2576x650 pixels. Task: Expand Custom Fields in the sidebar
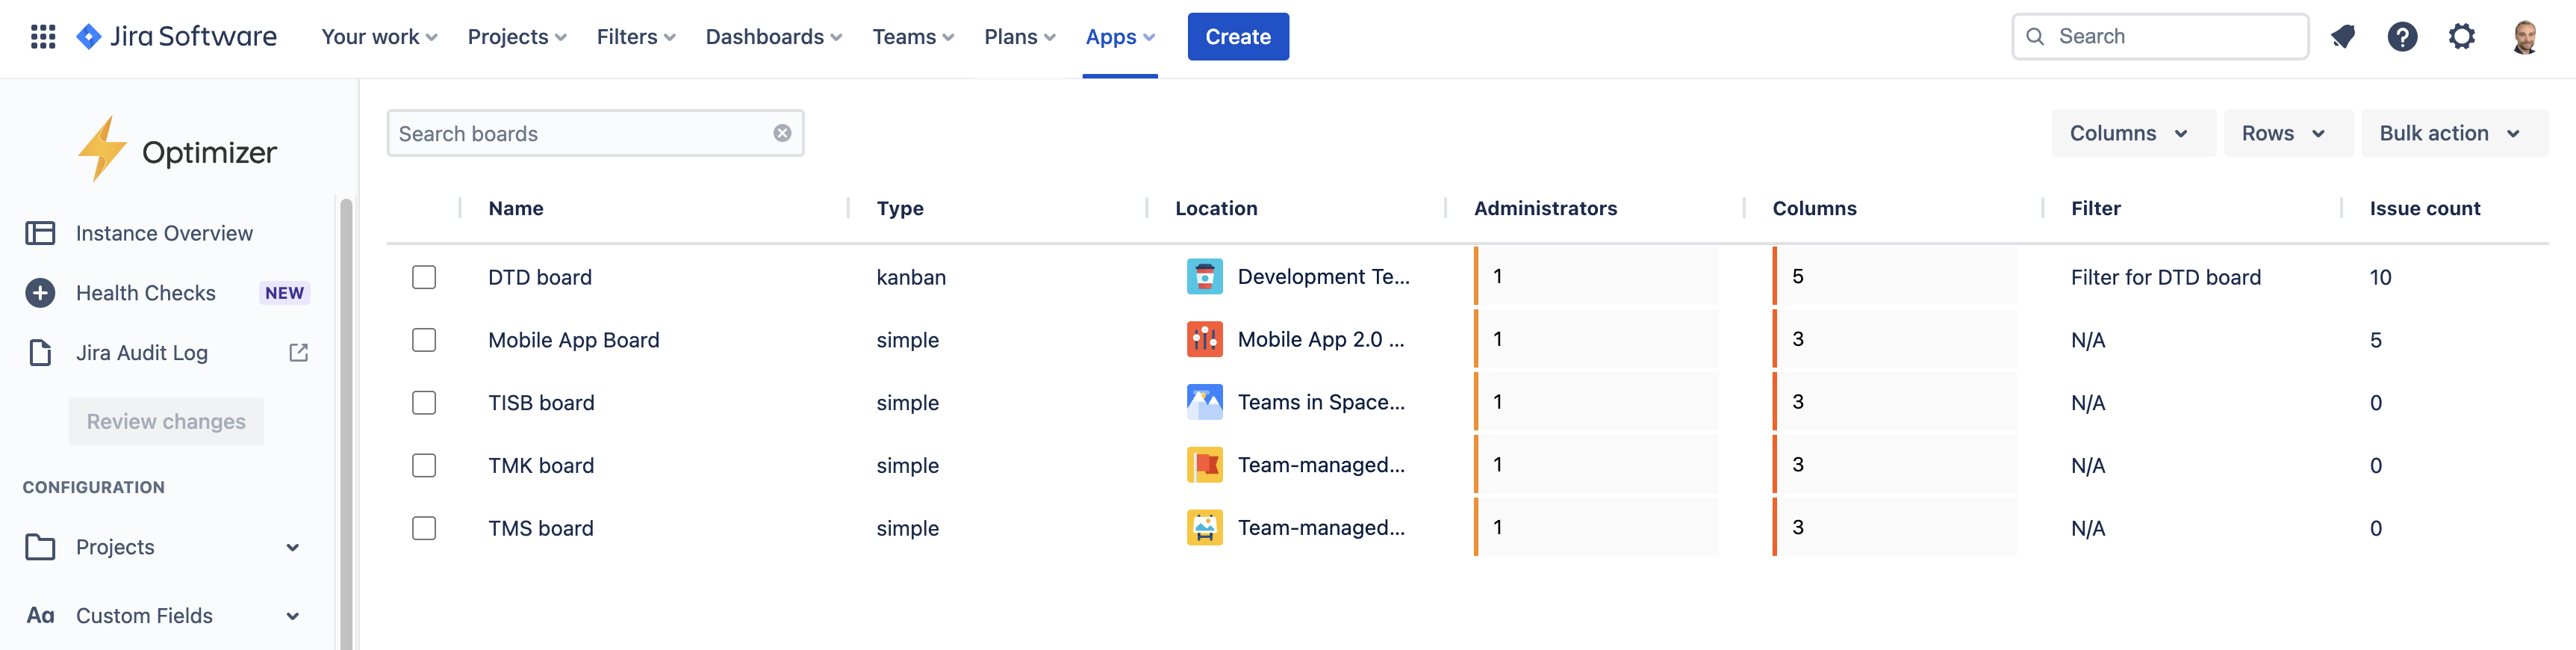click(x=292, y=616)
